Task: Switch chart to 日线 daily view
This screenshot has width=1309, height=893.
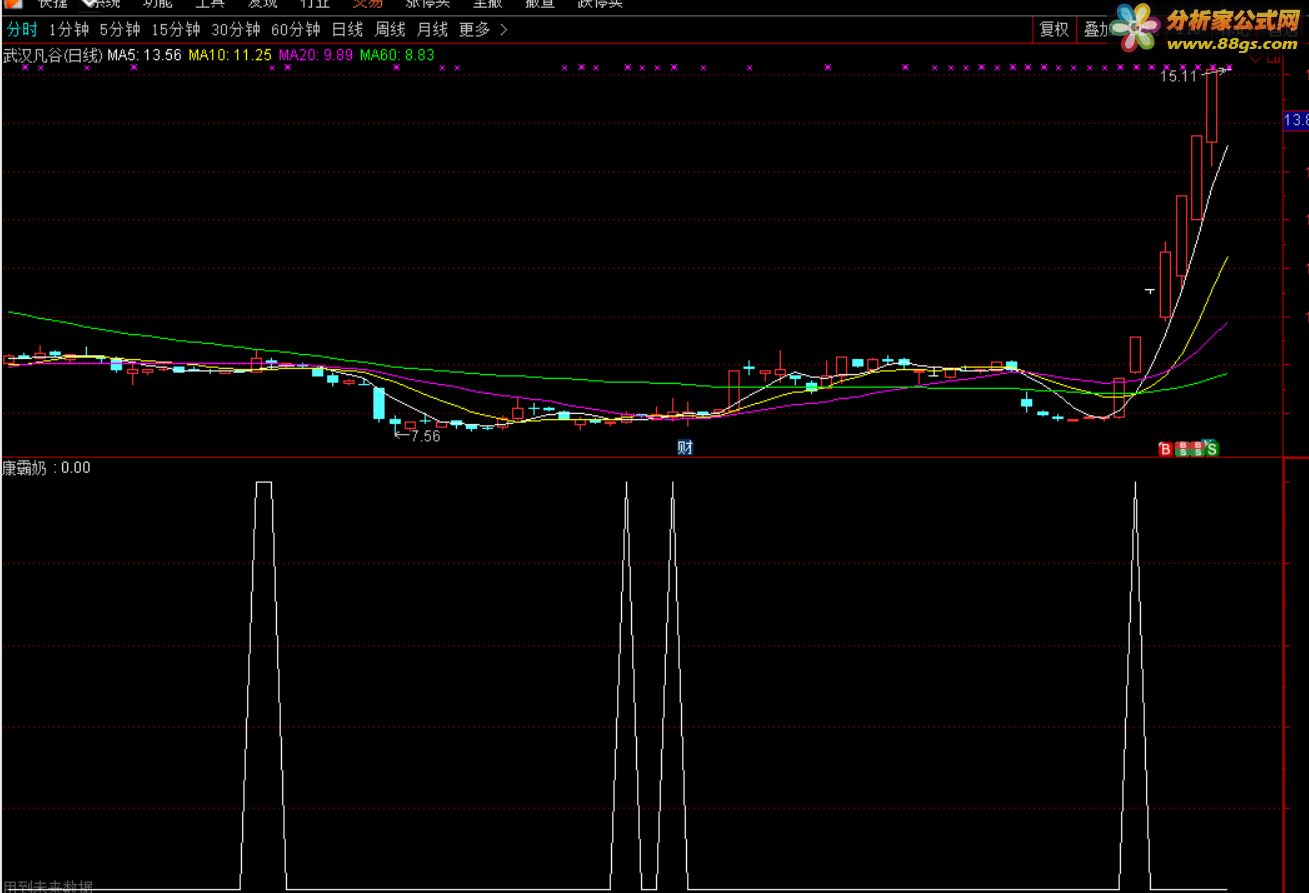Action: click(348, 30)
